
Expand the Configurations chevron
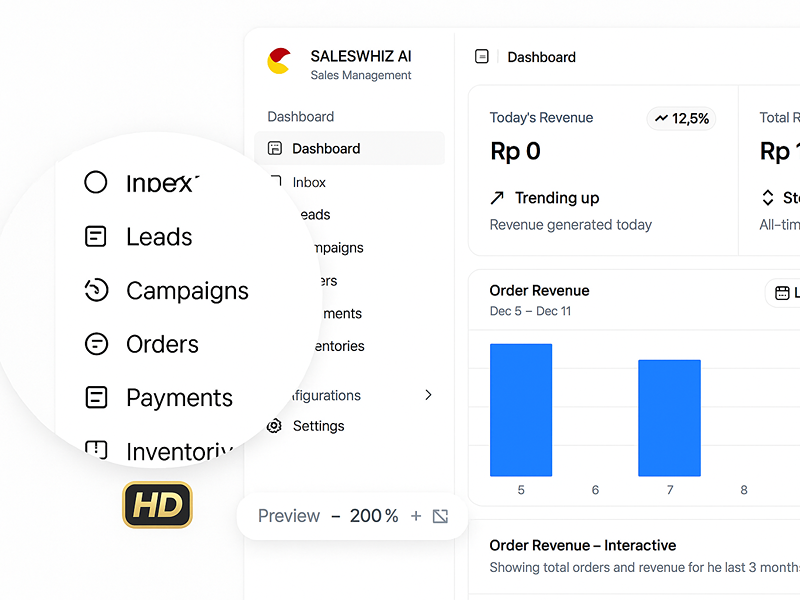[x=428, y=395]
